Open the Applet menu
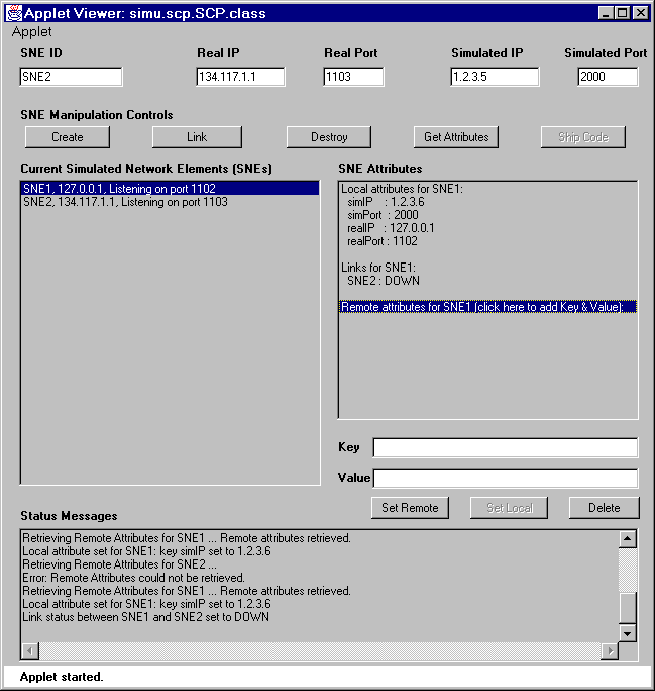655x691 pixels. point(31,32)
